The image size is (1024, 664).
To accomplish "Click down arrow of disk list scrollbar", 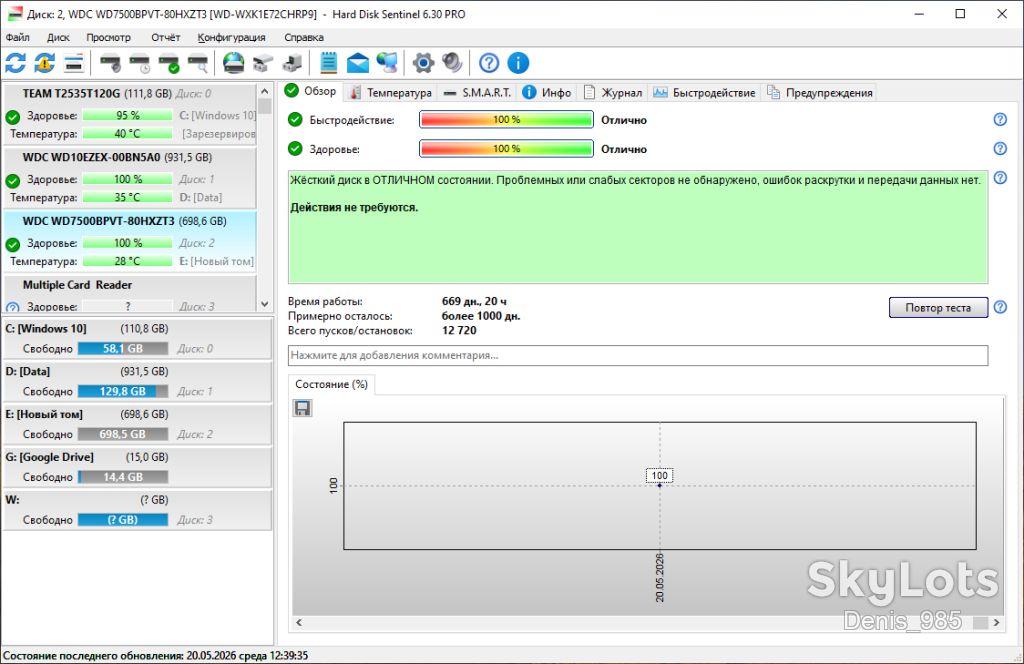I will (x=264, y=304).
